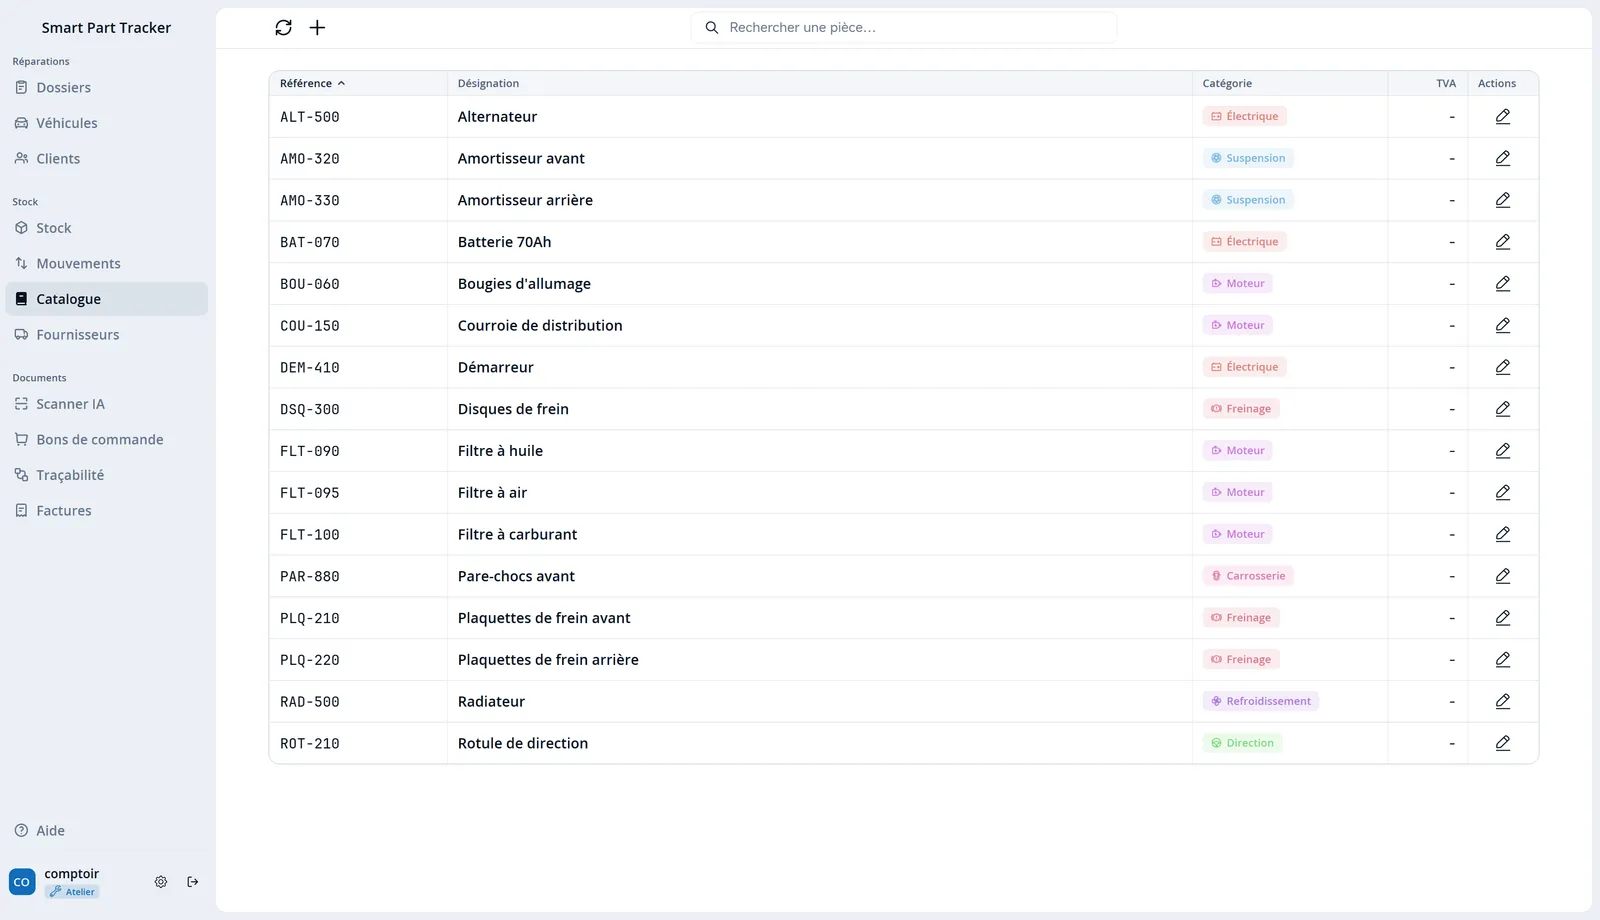Edit the Disques de frein part

click(1502, 409)
